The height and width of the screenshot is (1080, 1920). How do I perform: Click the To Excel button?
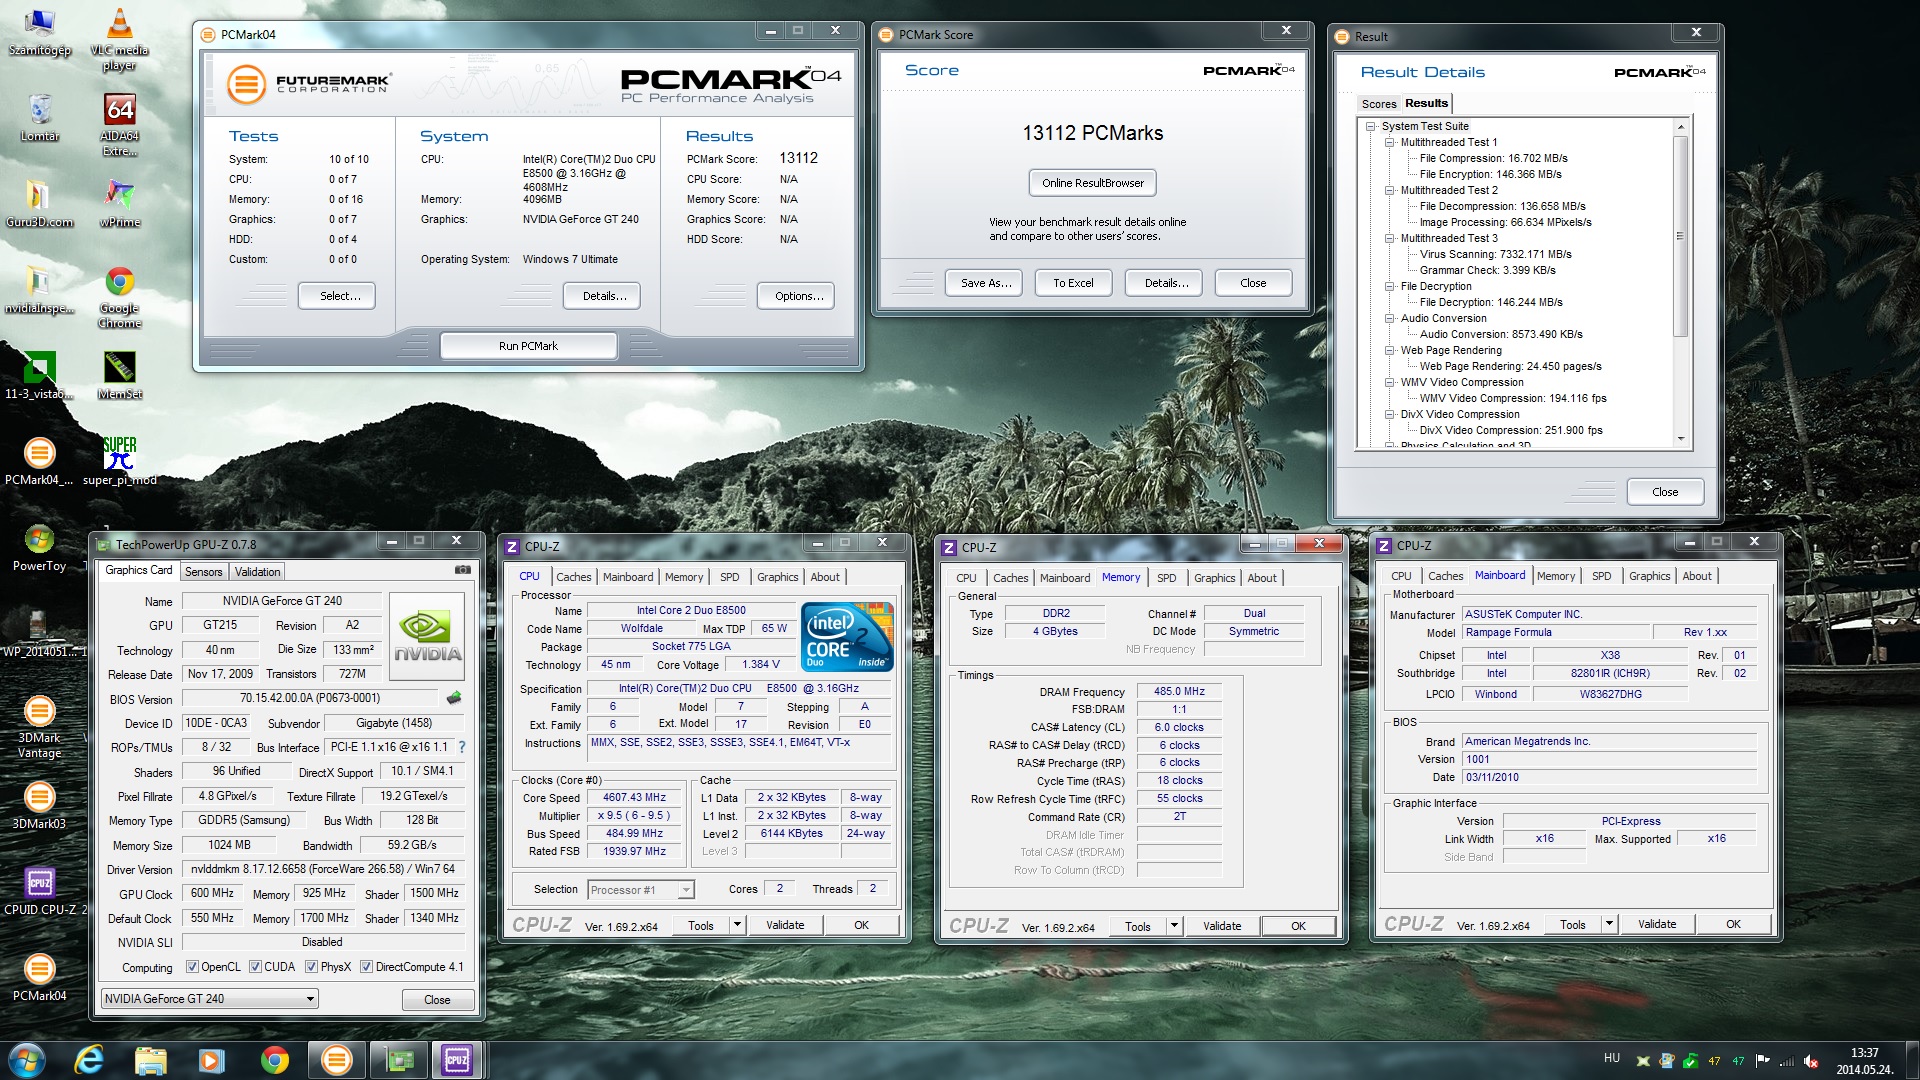pos(1073,283)
